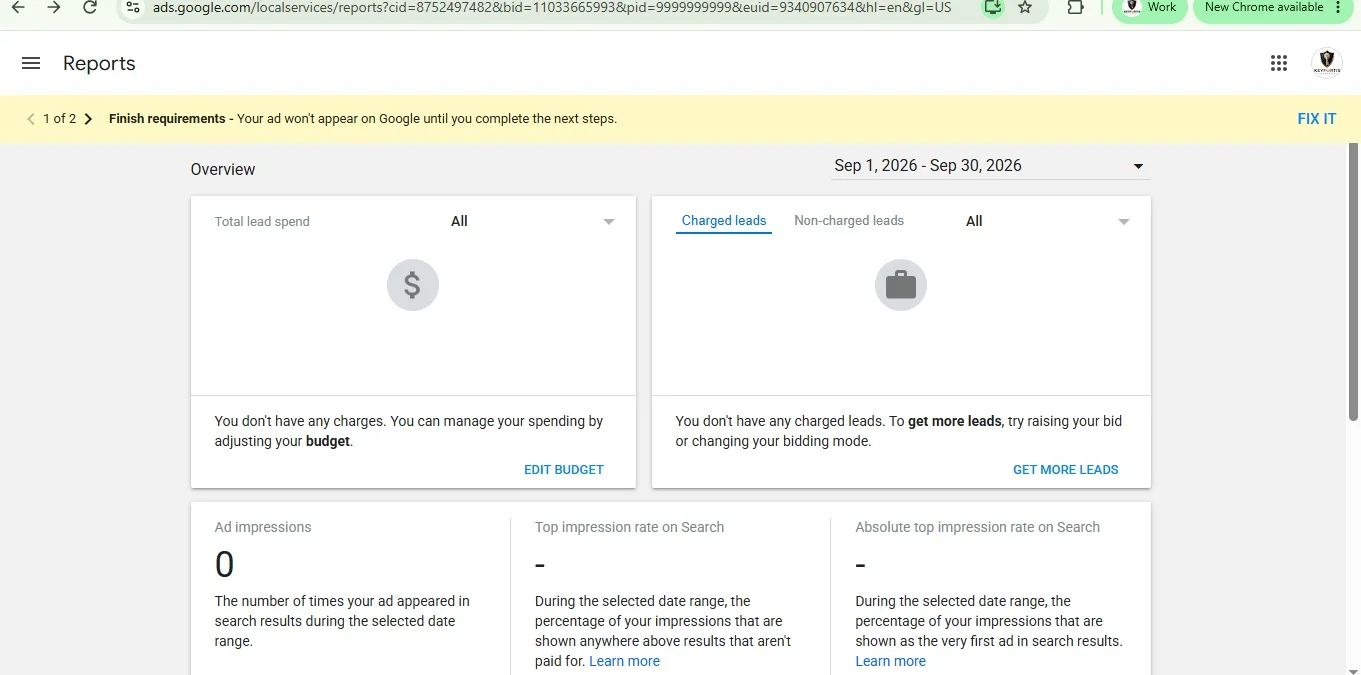The width and height of the screenshot is (1361, 675).
Task: Click Top impression rate on Search label
Action: pos(629,527)
